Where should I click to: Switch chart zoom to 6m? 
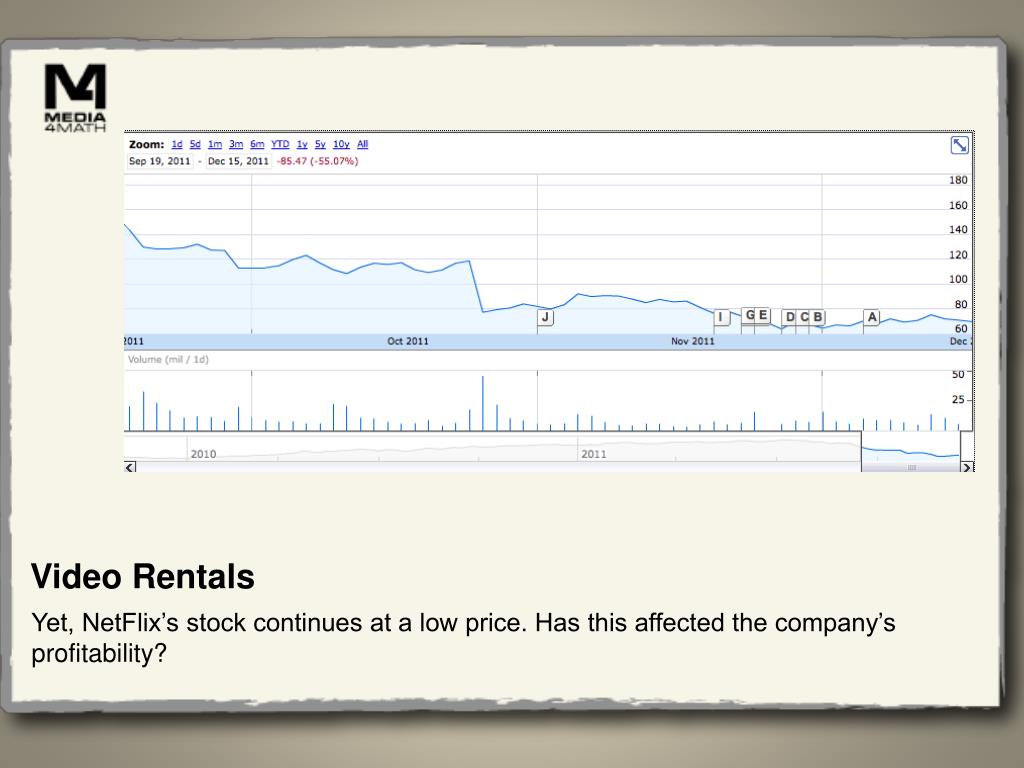257,144
